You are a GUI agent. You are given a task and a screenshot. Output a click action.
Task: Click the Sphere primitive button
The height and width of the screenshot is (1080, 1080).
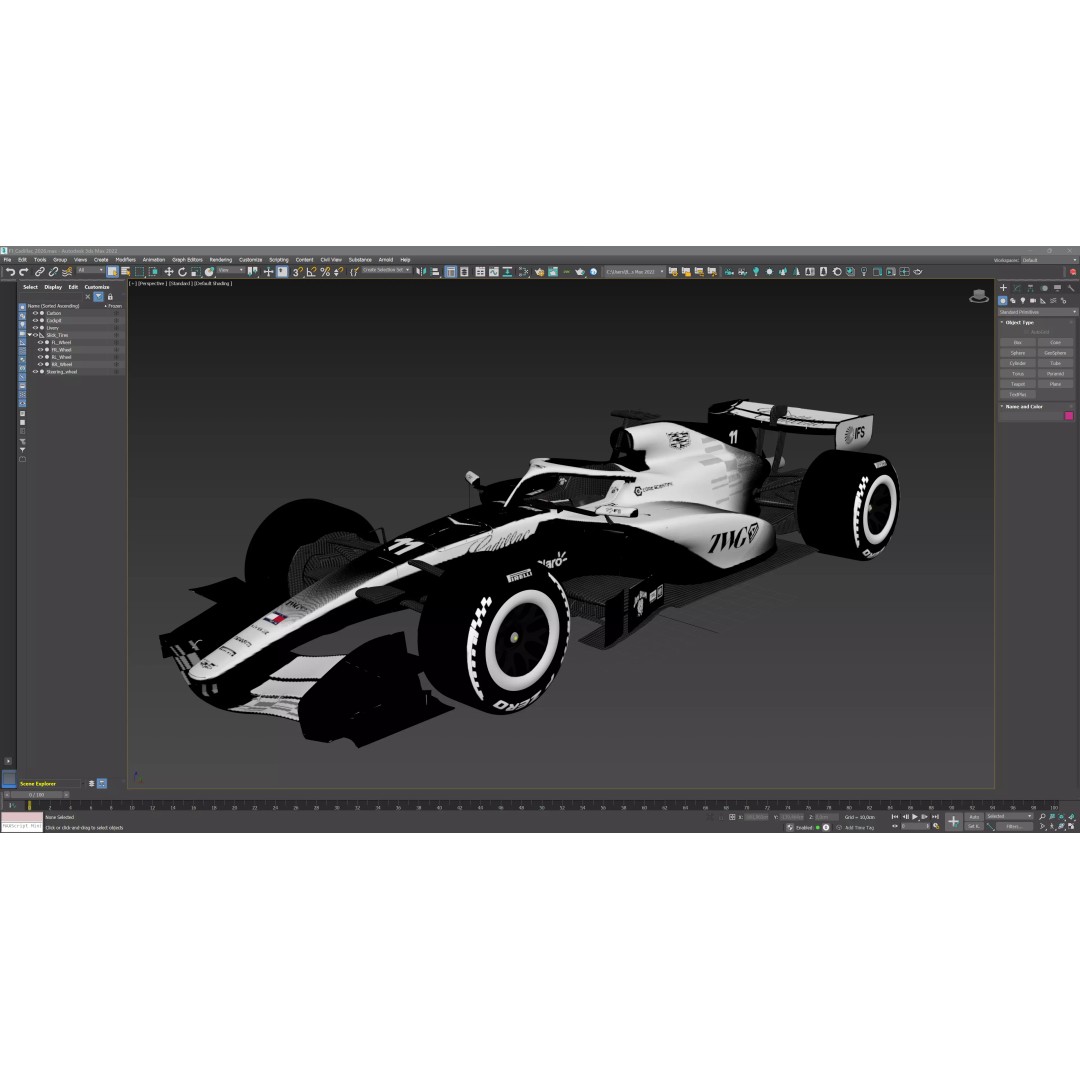click(x=1017, y=353)
